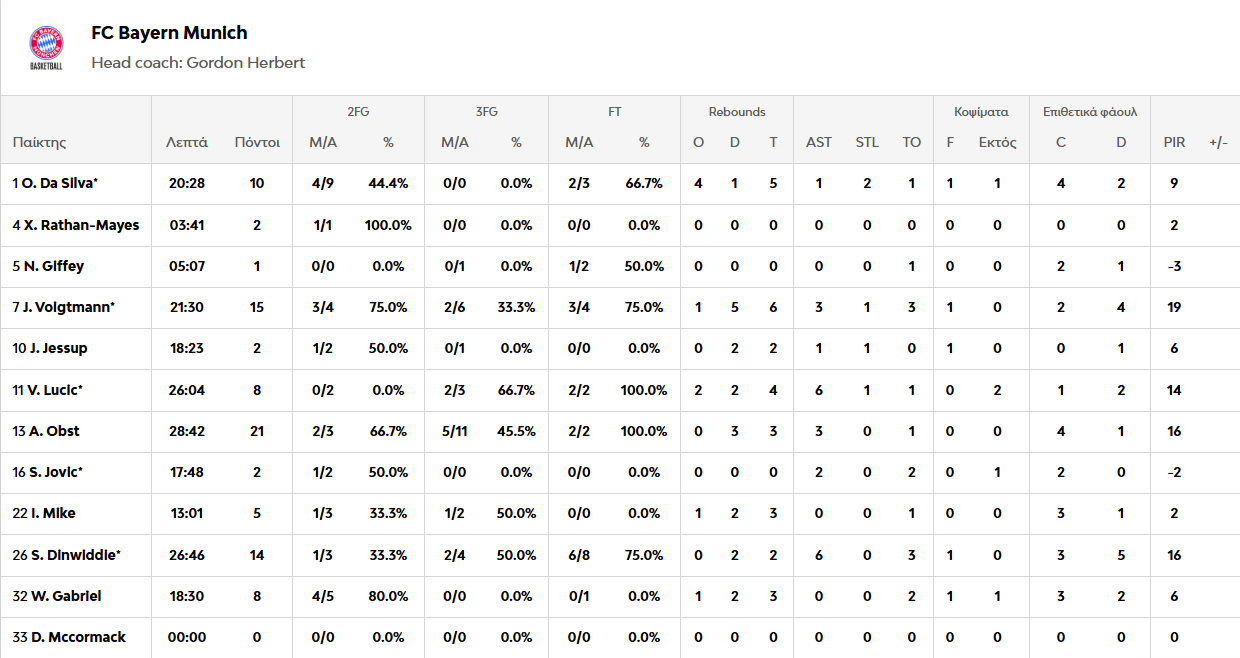Click the Rebounds group header
This screenshot has height=658, width=1240.
click(737, 112)
